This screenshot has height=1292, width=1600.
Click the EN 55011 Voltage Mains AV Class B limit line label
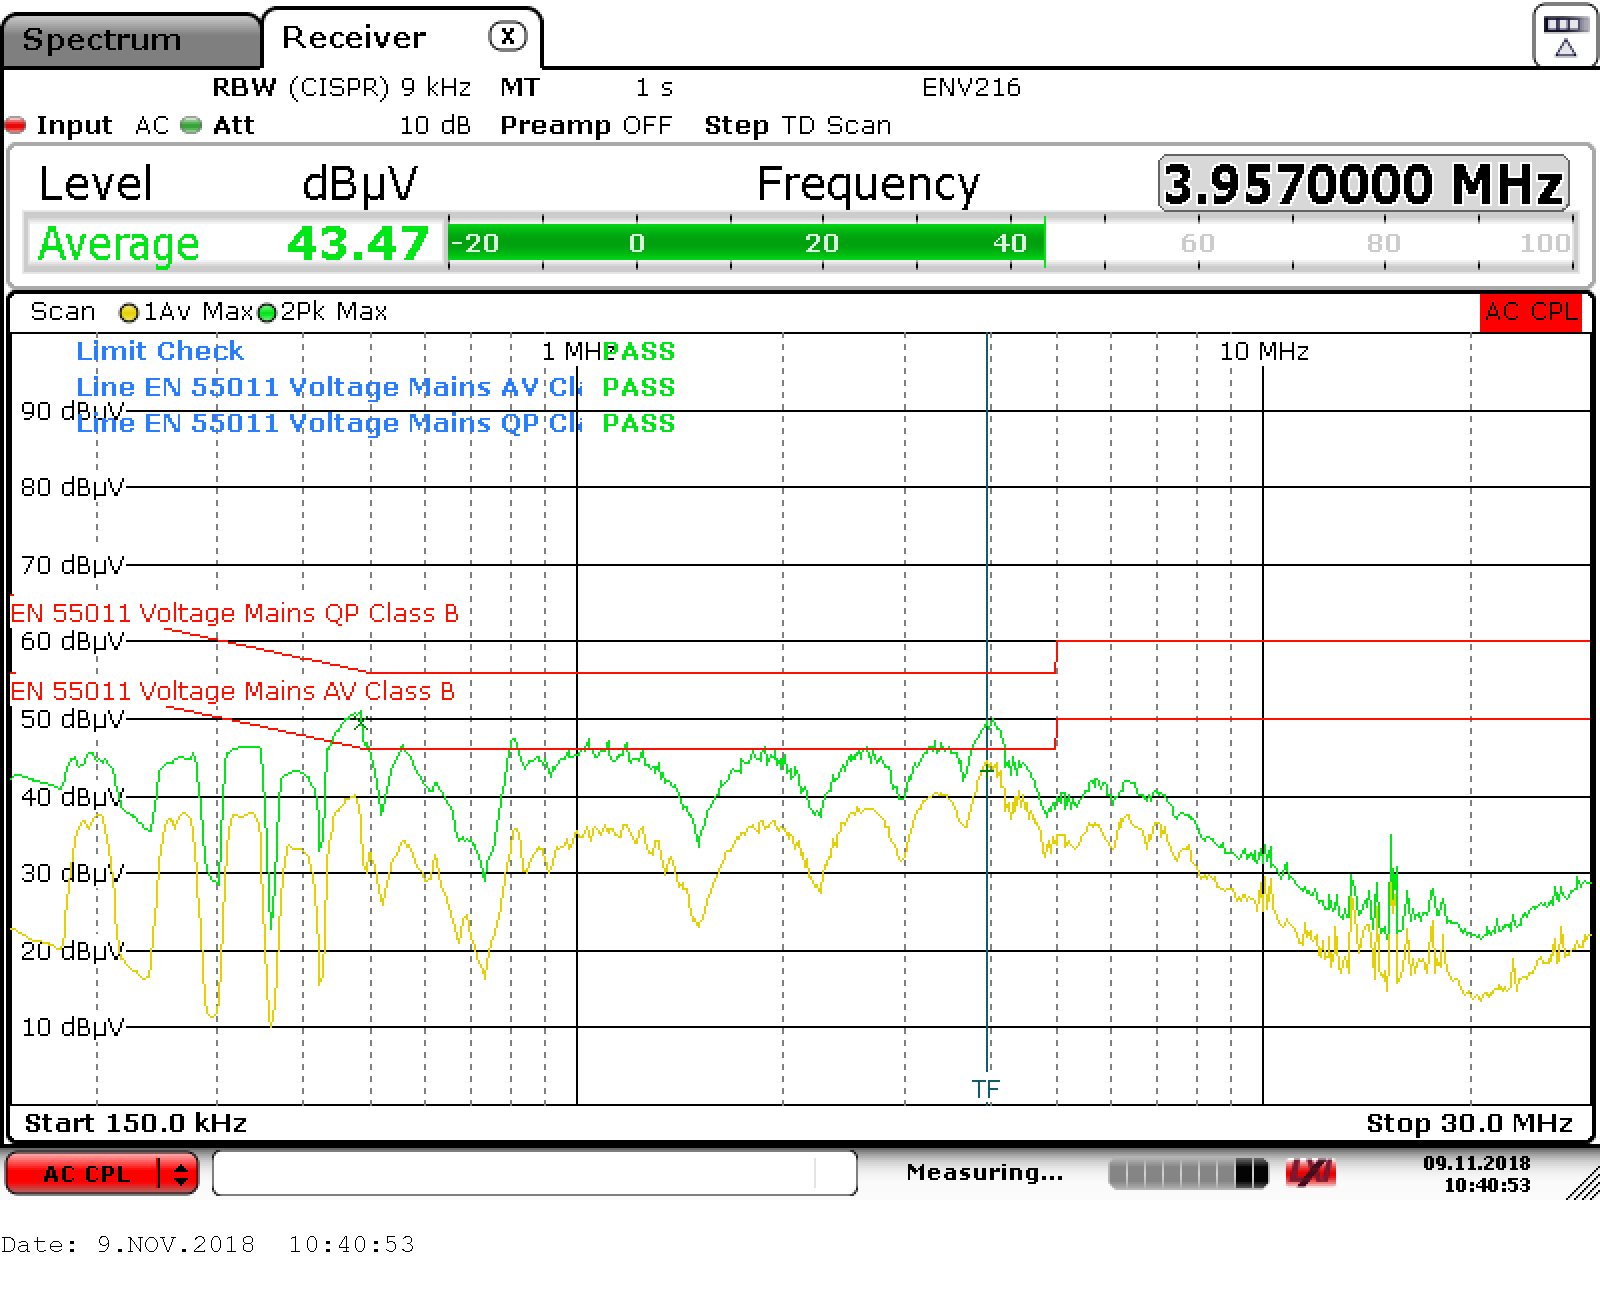coord(232,691)
